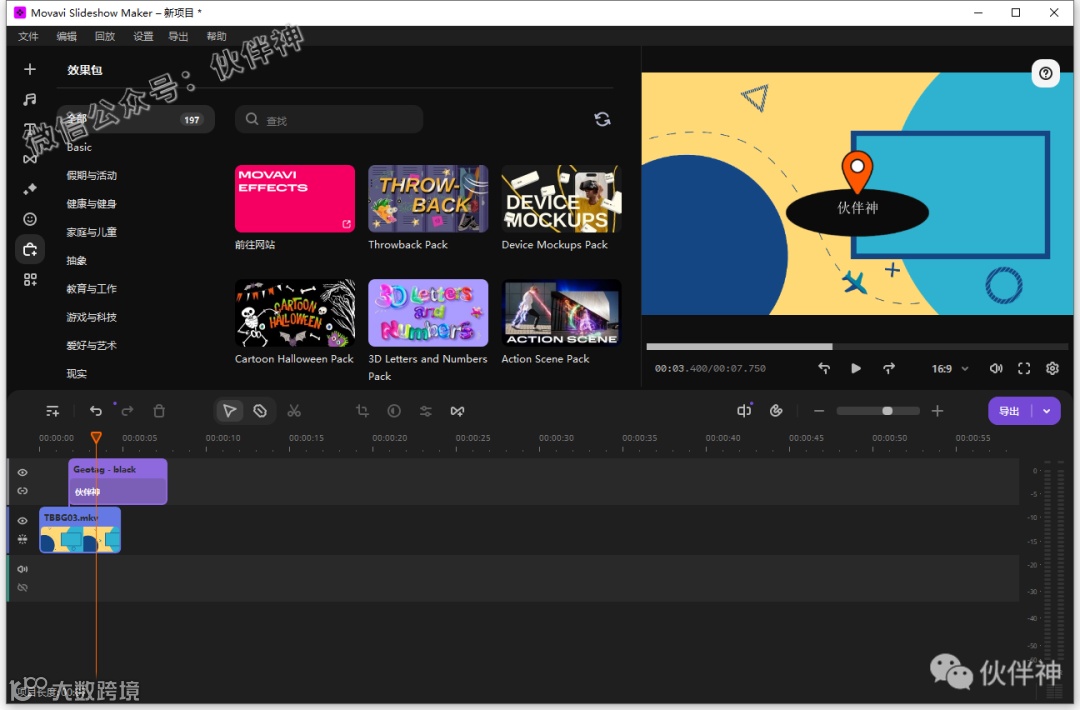Toggle fullscreen preview icon
Screen dimensions: 1080x710
[x=1024, y=368]
